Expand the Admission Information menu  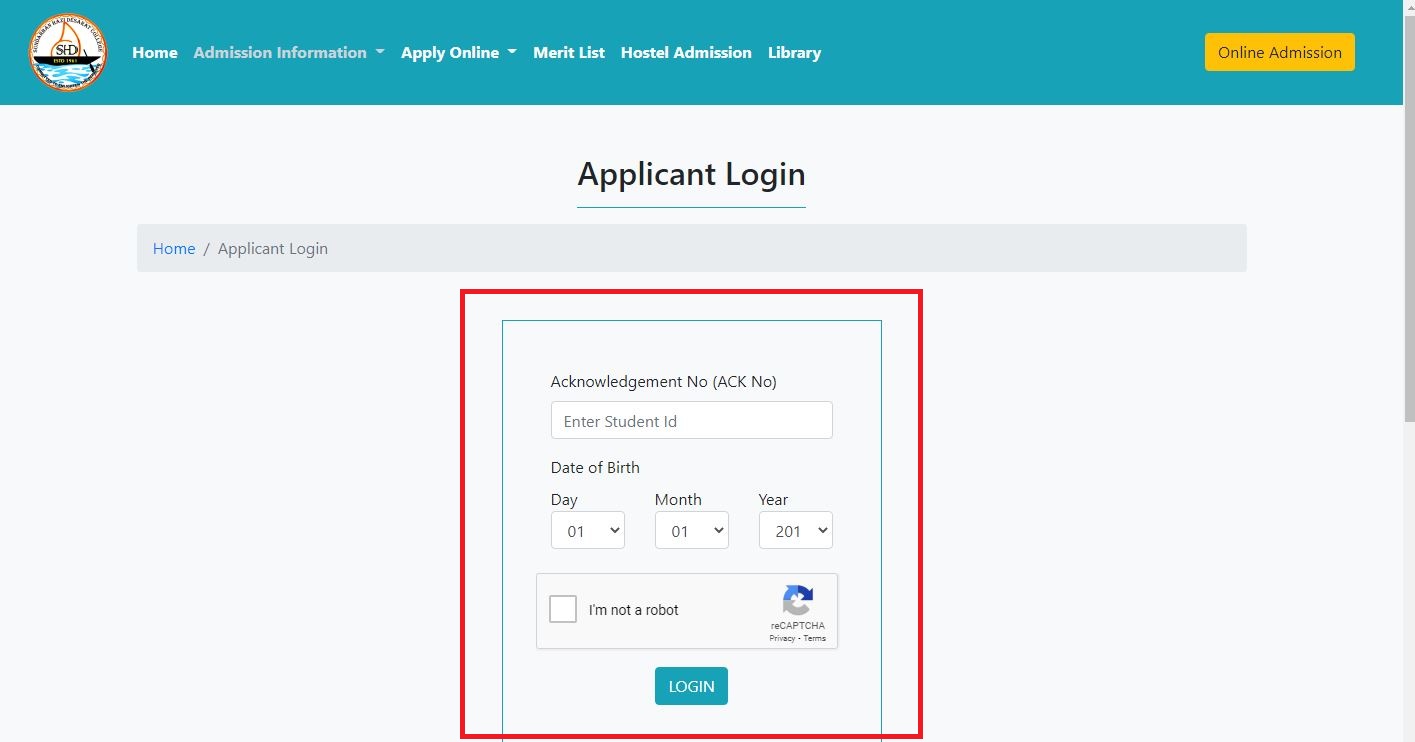pos(288,53)
